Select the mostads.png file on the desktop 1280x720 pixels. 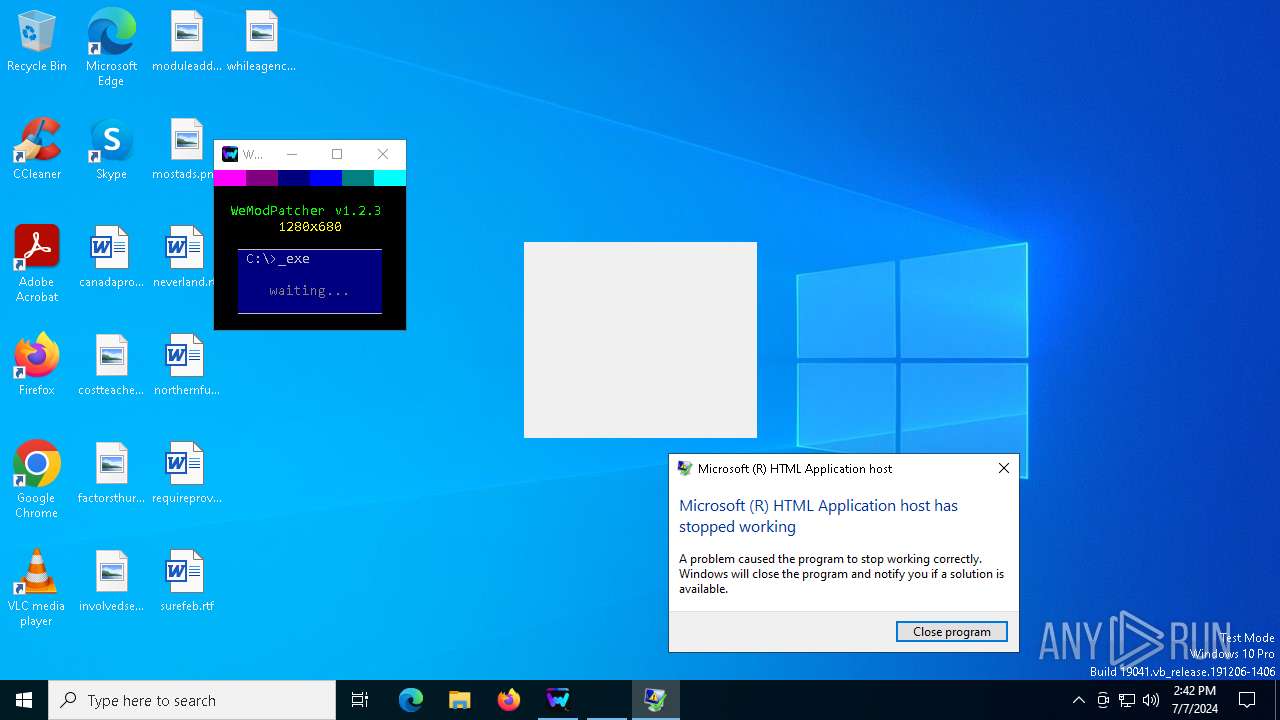pos(184,150)
